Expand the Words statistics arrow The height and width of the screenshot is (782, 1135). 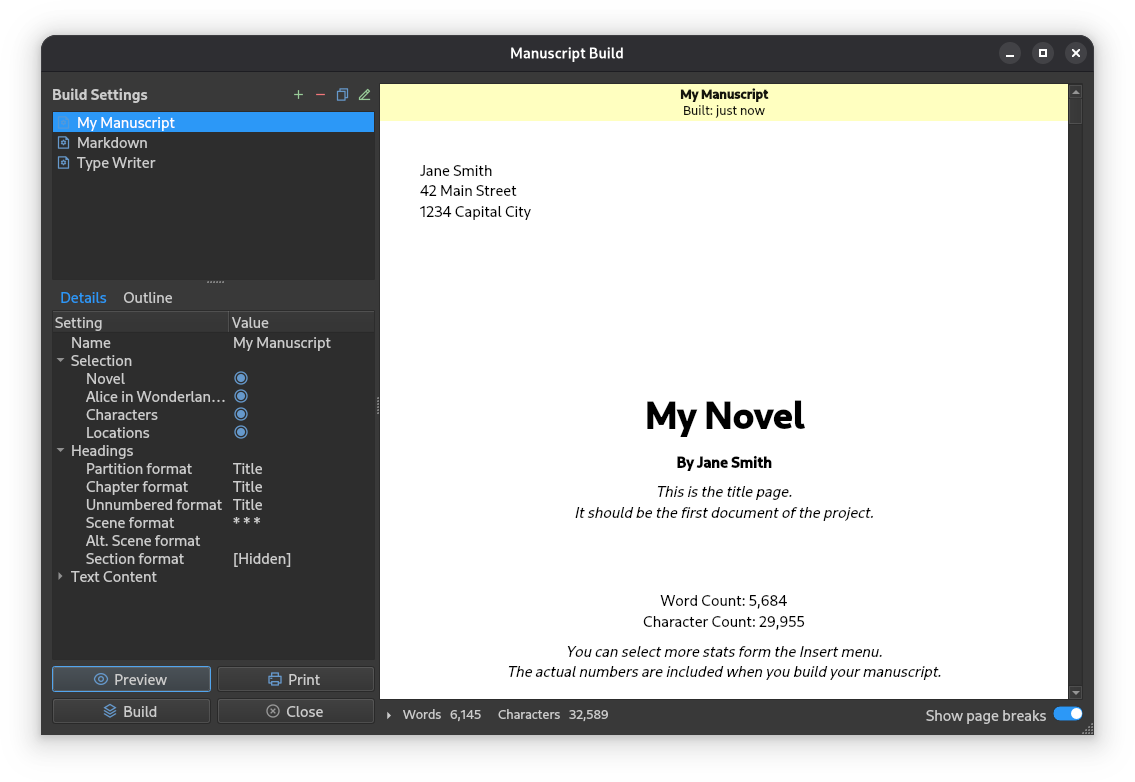pyautogui.click(x=389, y=715)
